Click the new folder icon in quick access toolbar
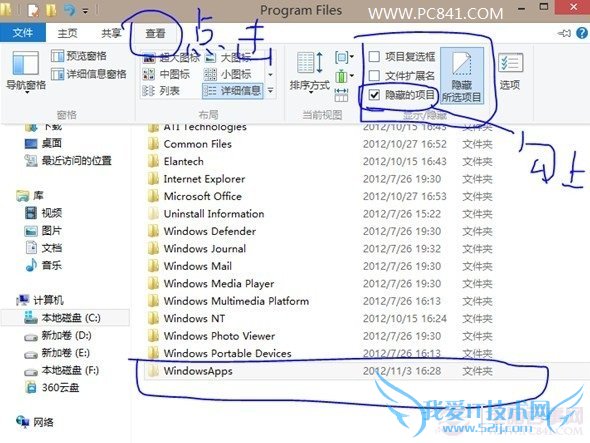Viewport: 590px width, 443px height. click(x=51, y=10)
